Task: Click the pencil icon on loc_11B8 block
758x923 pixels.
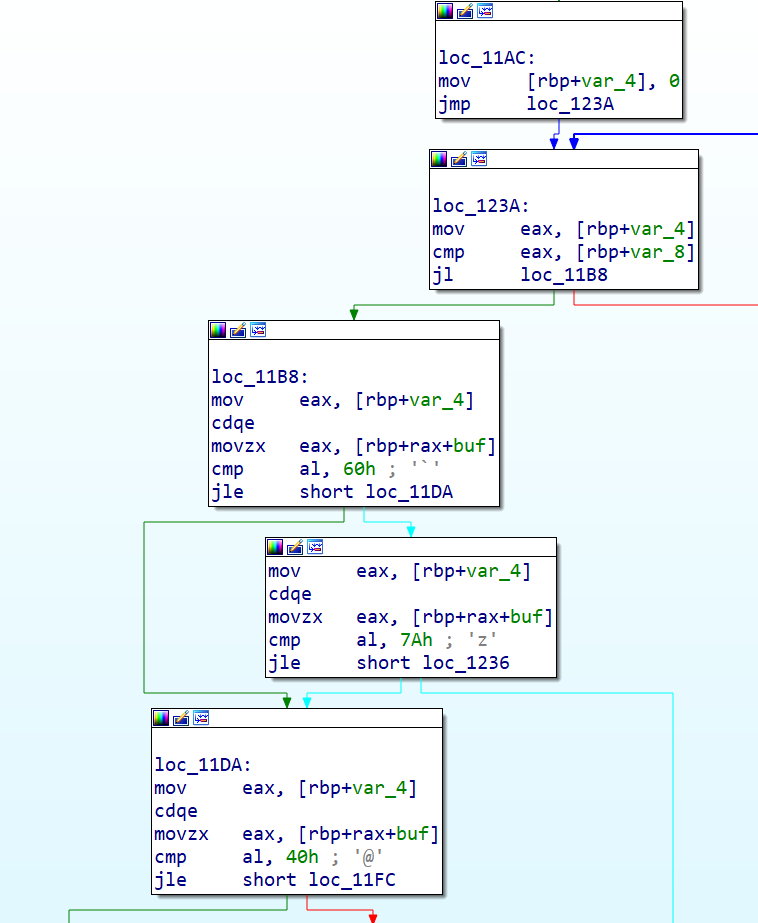Action: pyautogui.click(x=238, y=330)
